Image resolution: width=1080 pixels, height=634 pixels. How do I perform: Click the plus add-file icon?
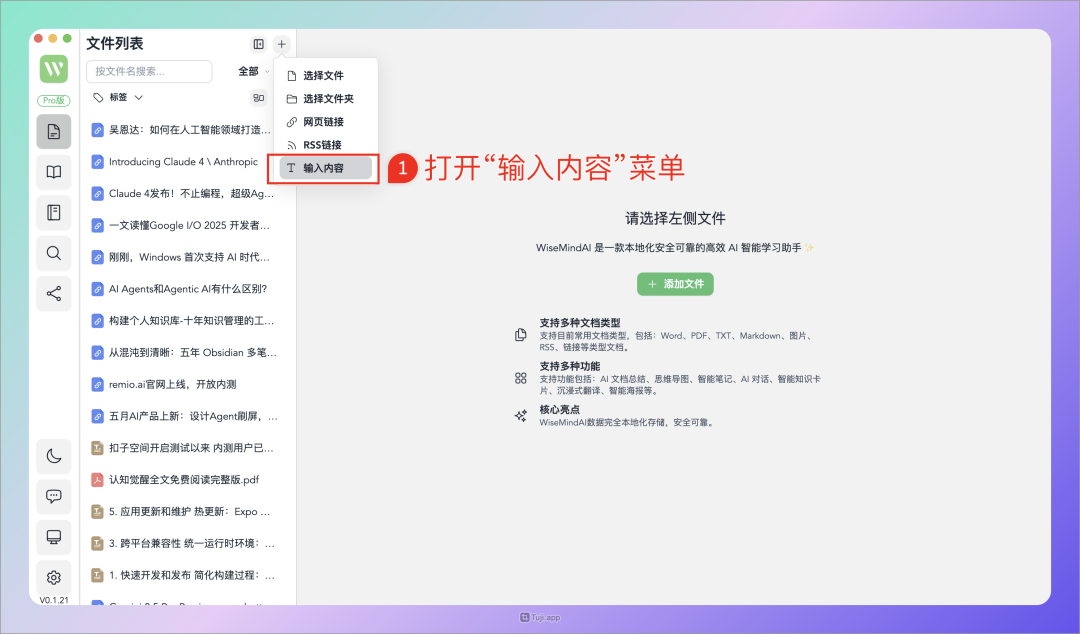(x=281, y=44)
